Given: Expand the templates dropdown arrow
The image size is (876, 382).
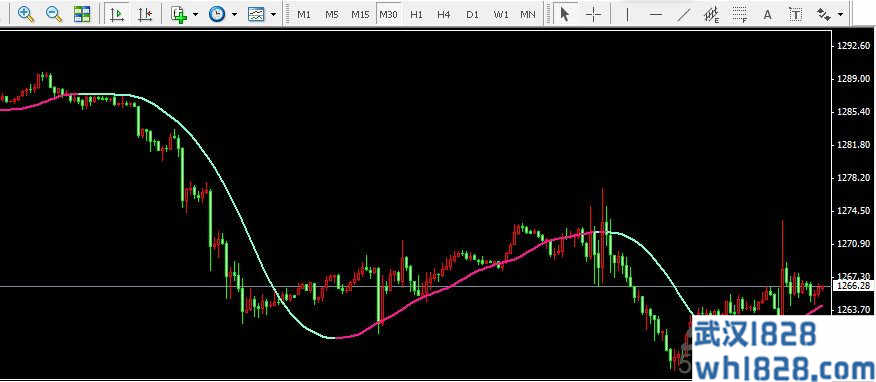Looking at the screenshot, I should pos(273,14).
